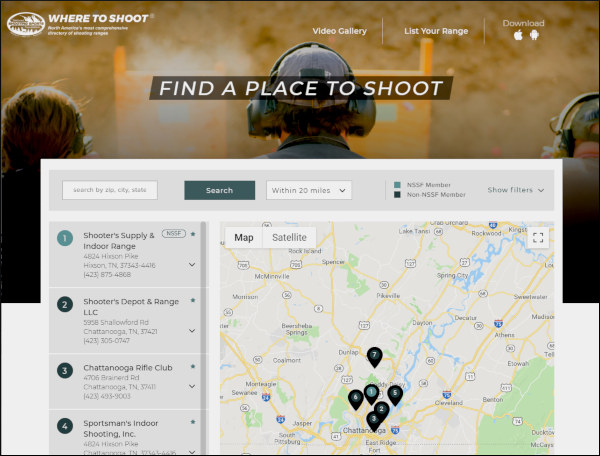Viewport: 600px width, 456px height.
Task: Select the Map view tab
Action: 244,238
